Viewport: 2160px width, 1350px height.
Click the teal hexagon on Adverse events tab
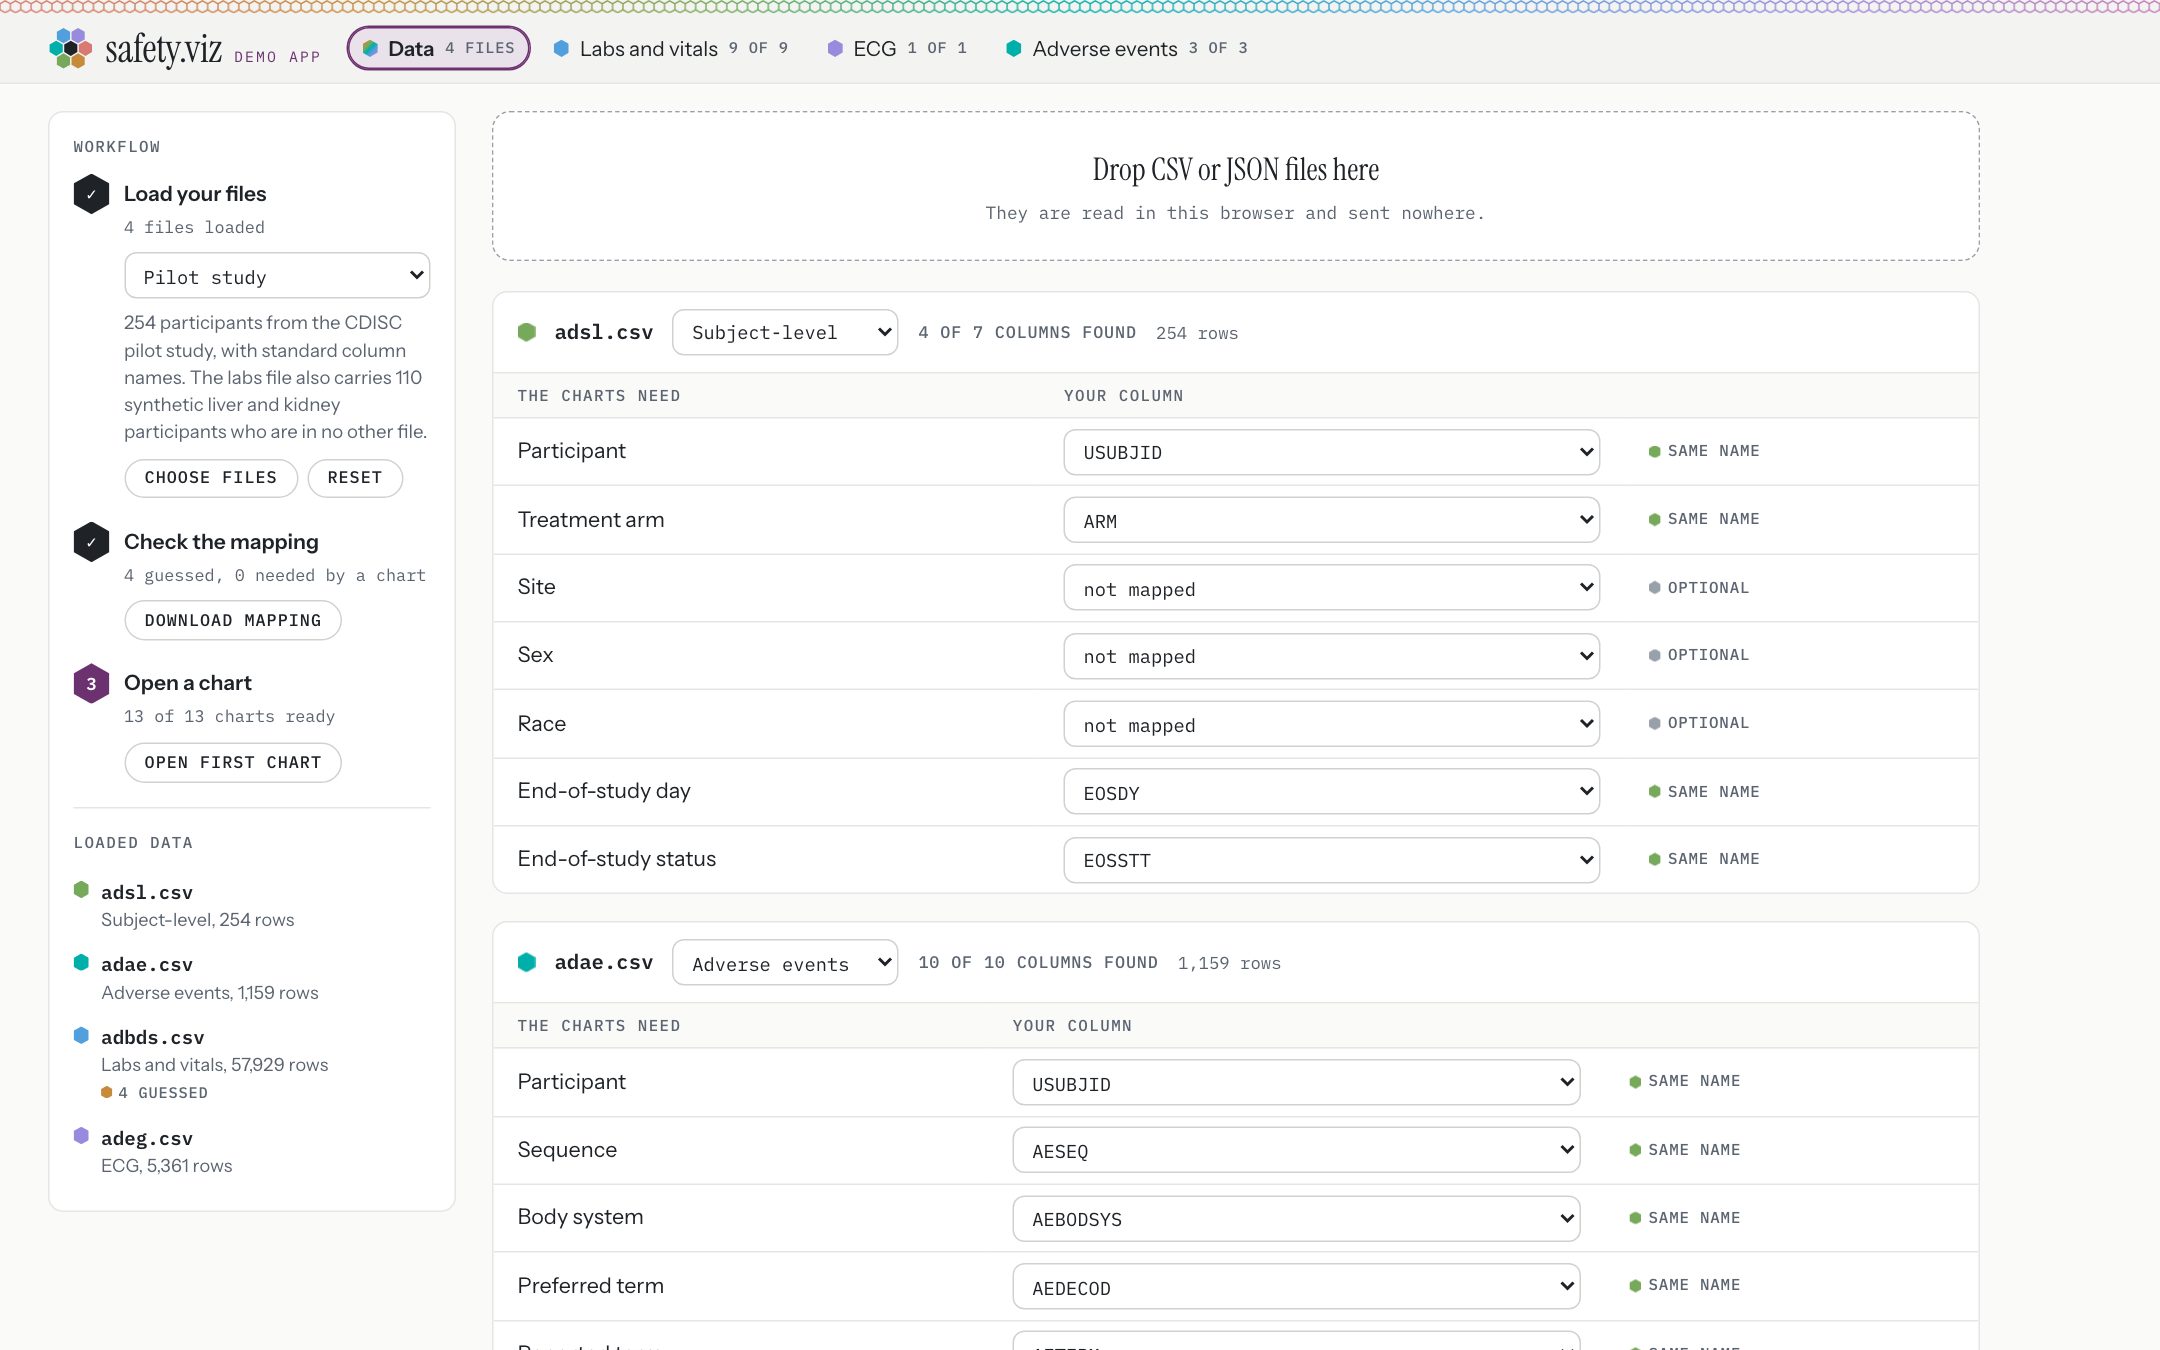point(1014,48)
